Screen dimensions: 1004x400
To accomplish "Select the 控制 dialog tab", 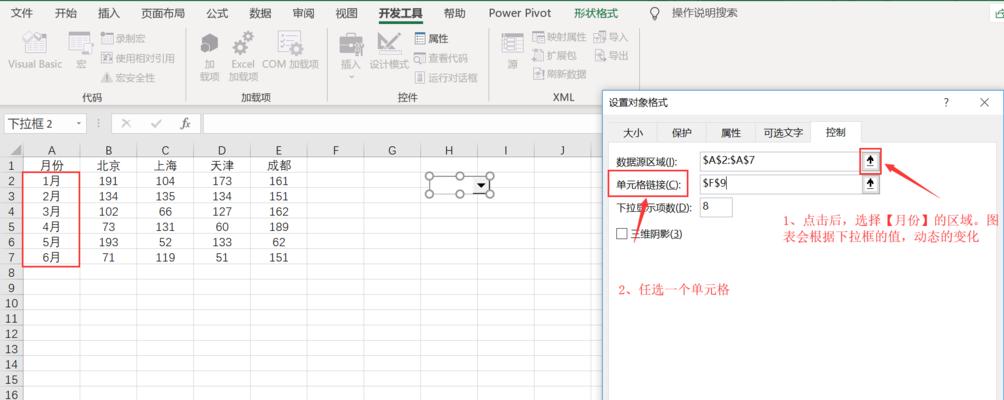I will pyautogui.click(x=836, y=132).
